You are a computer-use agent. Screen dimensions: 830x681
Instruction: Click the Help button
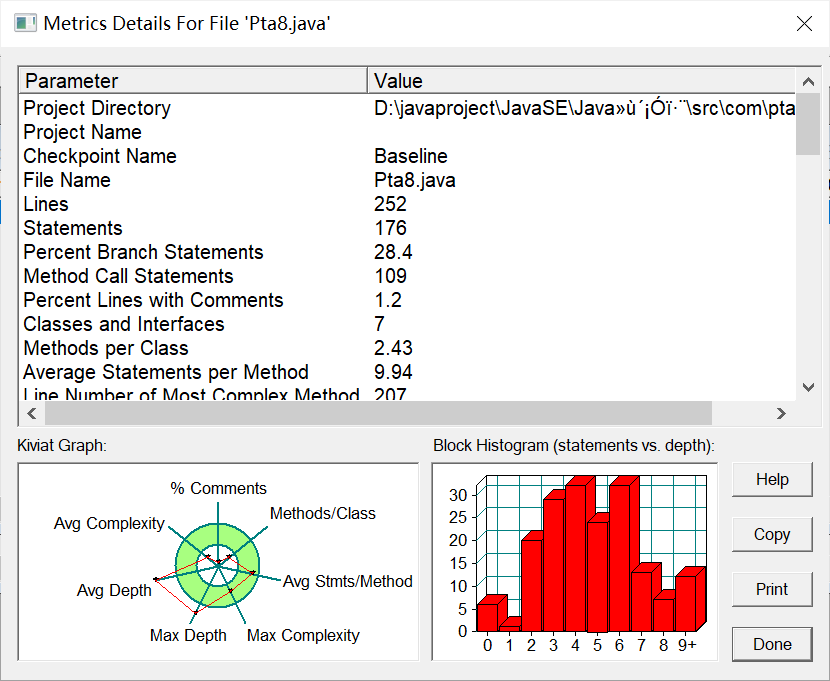(772, 479)
